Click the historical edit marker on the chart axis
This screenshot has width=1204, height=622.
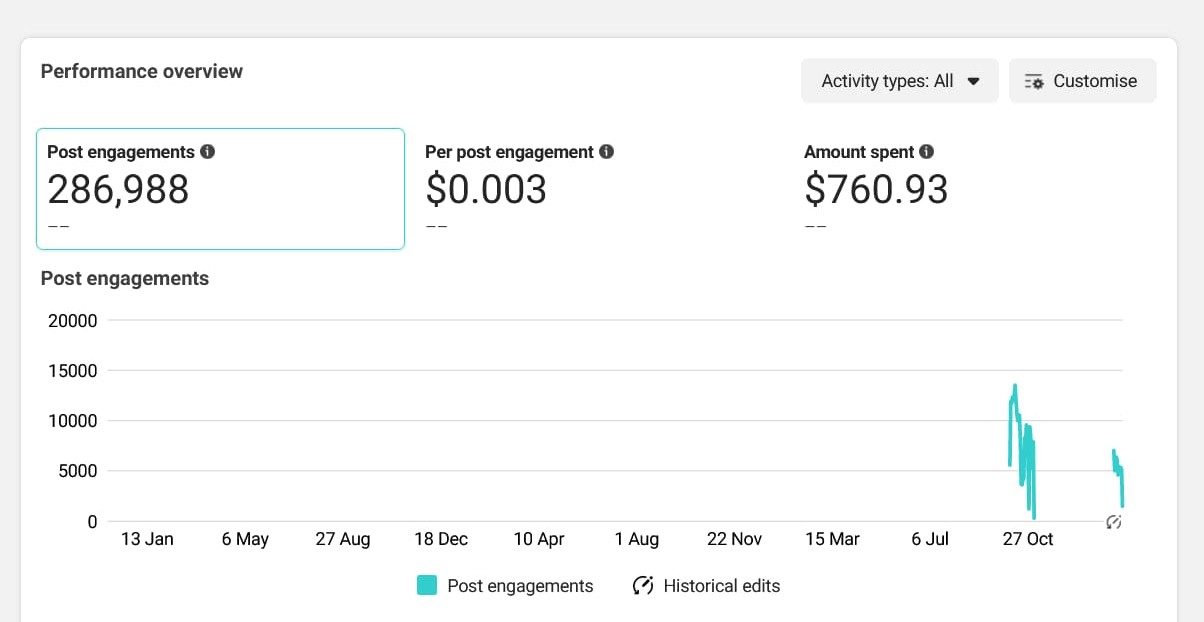[x=1114, y=522]
